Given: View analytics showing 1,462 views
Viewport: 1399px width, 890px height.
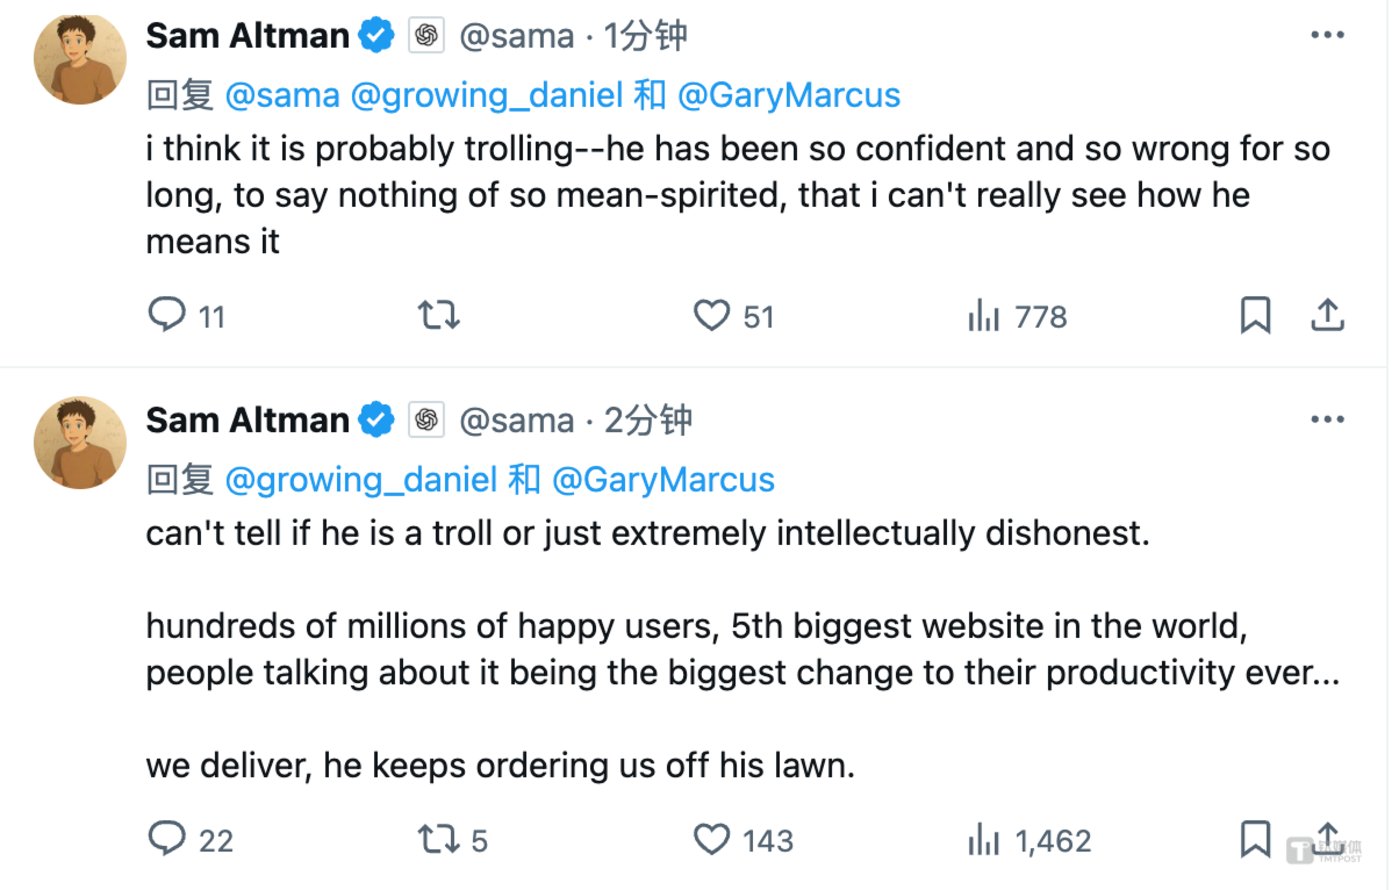Looking at the screenshot, I should [1029, 840].
